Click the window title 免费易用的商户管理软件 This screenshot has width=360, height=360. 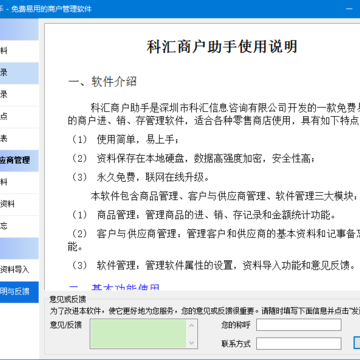pos(51,9)
